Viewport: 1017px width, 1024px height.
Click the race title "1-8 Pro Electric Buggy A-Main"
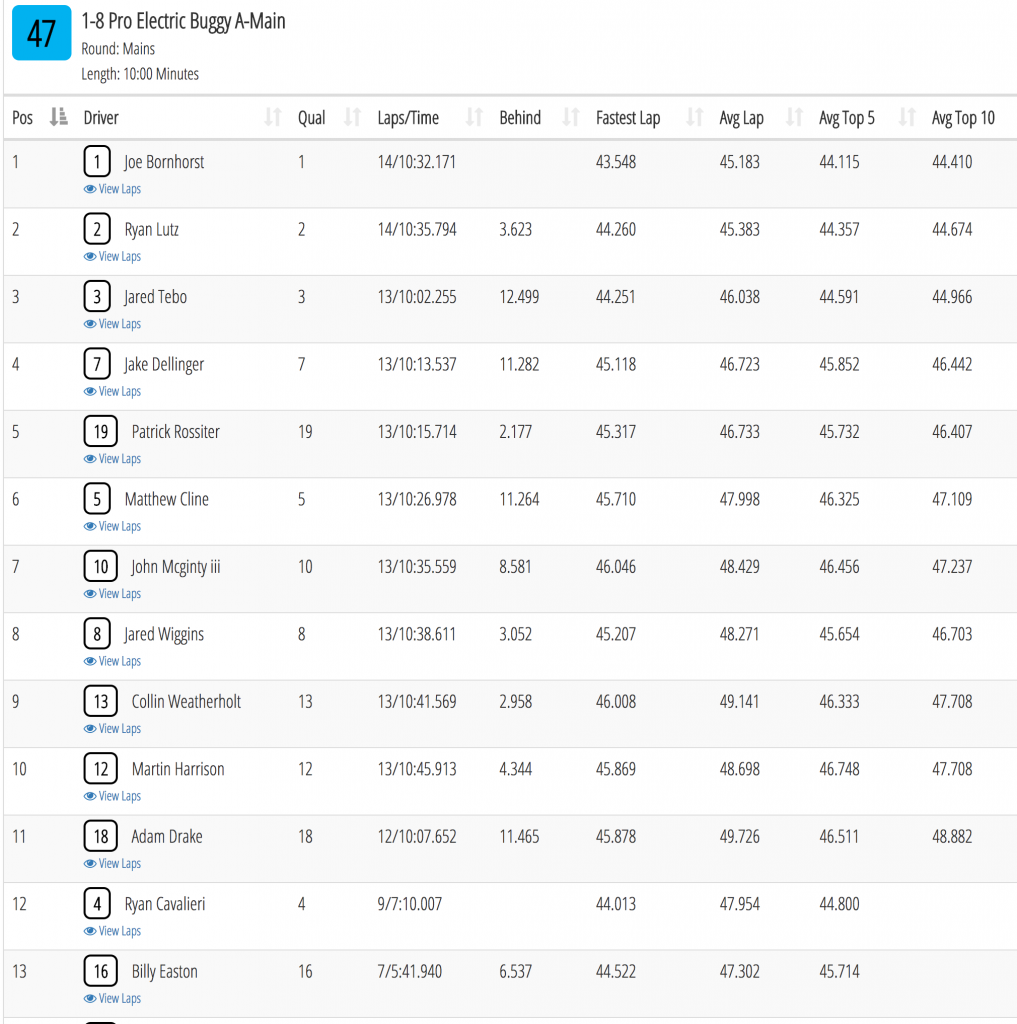(x=184, y=22)
